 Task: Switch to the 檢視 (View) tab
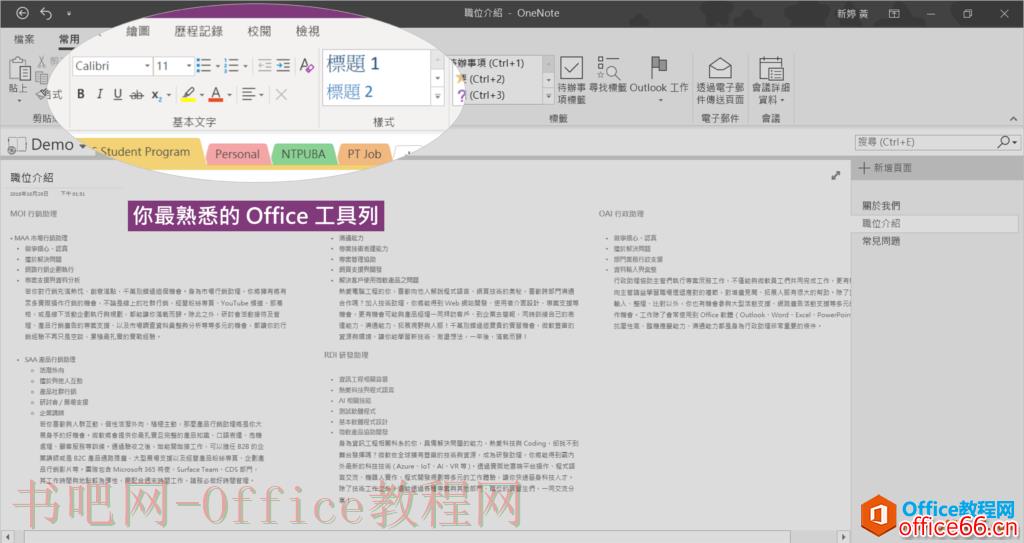coord(308,31)
